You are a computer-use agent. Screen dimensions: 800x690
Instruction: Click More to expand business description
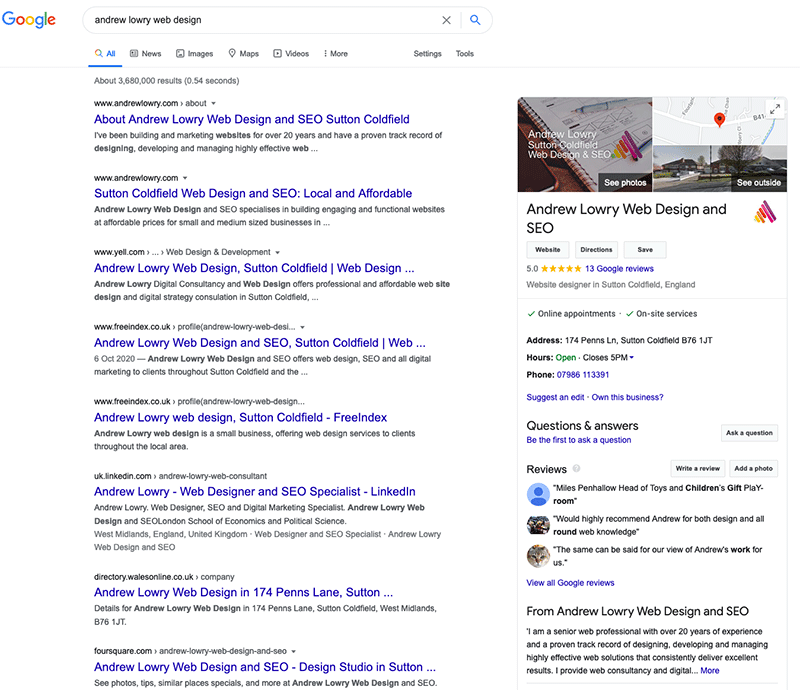coord(710,671)
